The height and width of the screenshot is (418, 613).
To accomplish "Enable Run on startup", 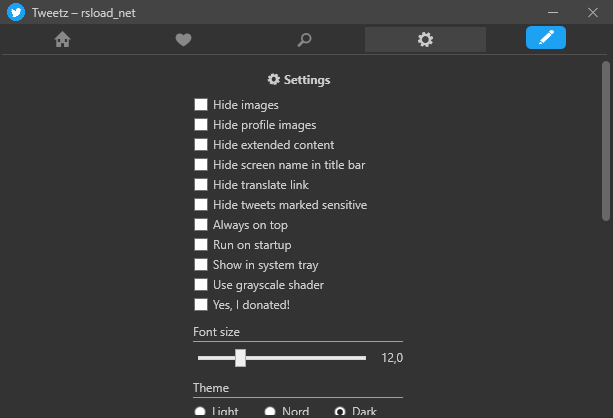I will click(x=201, y=244).
